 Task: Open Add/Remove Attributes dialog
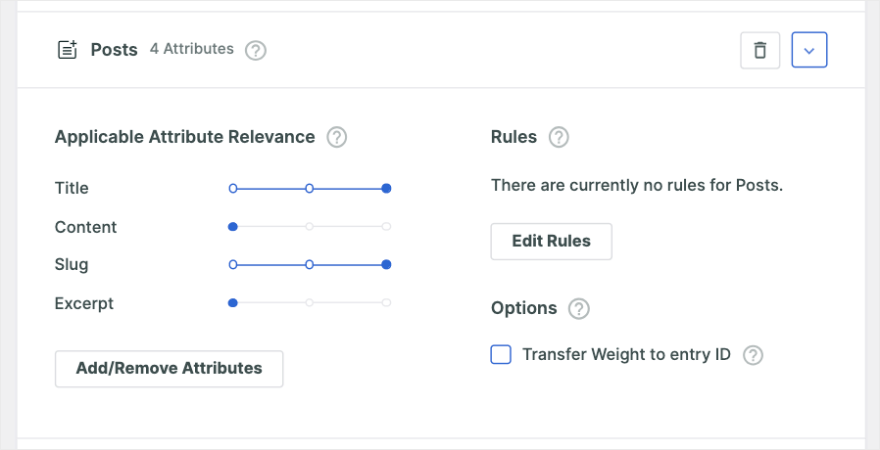click(169, 369)
